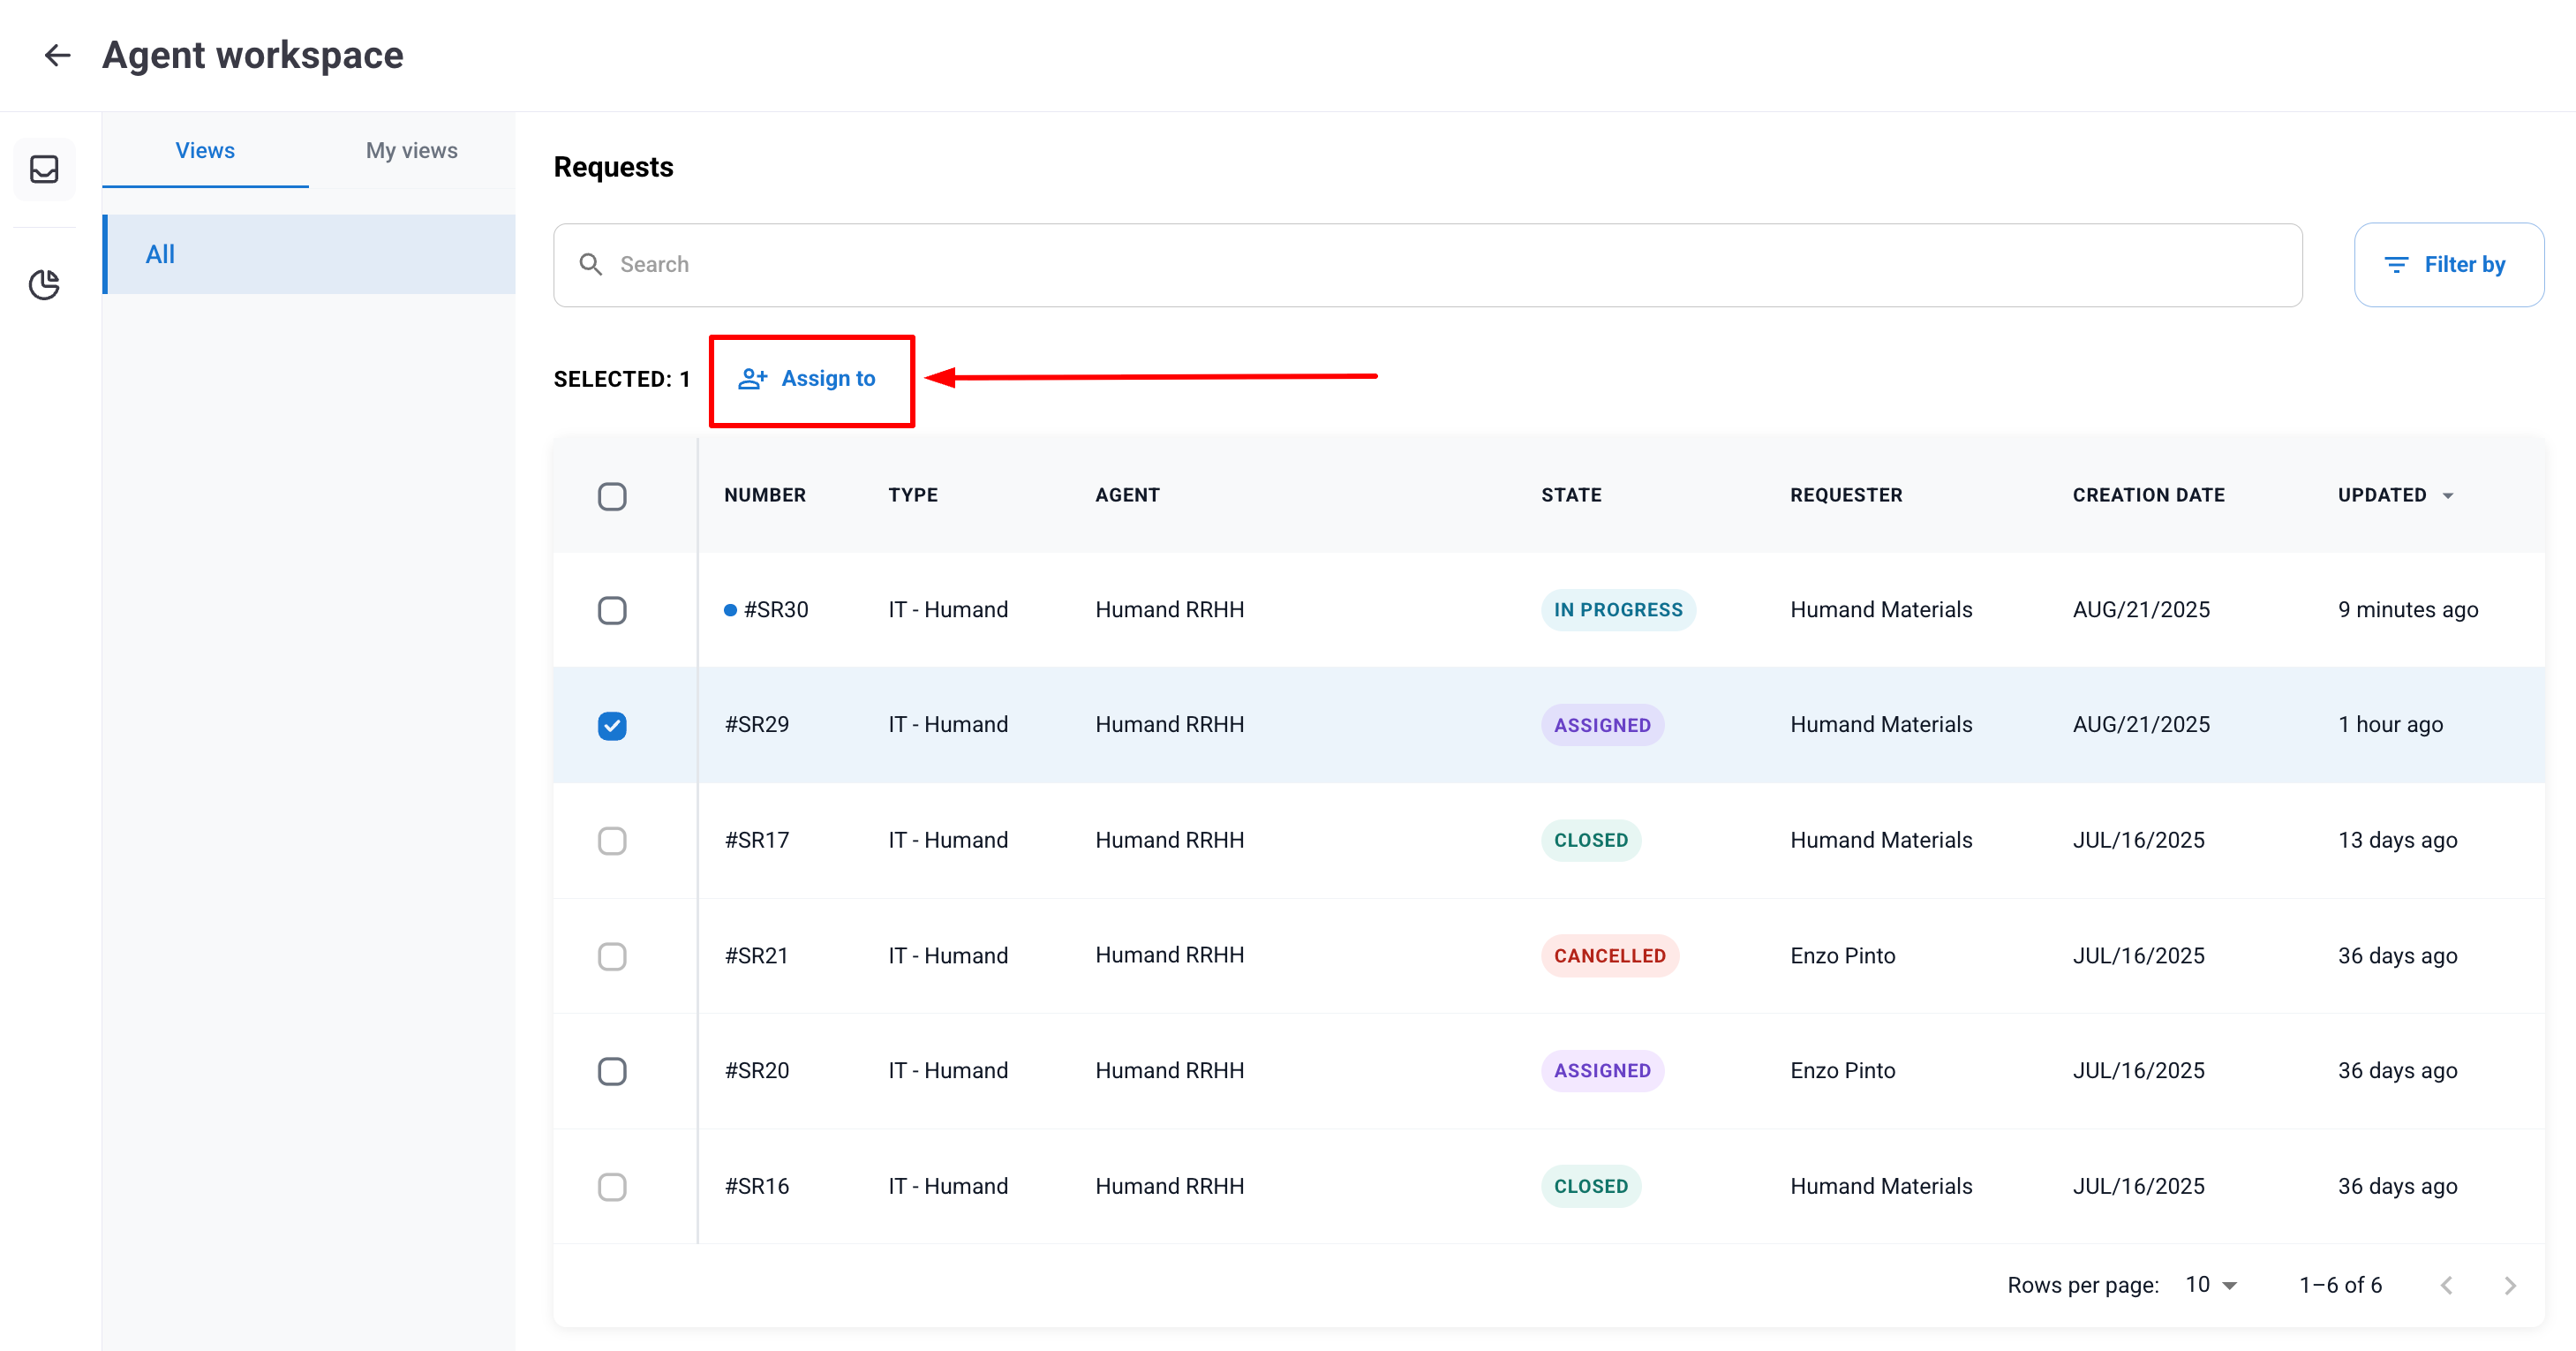Go to previous page arrow
This screenshot has width=2576, height=1351.
pyautogui.click(x=2446, y=1285)
